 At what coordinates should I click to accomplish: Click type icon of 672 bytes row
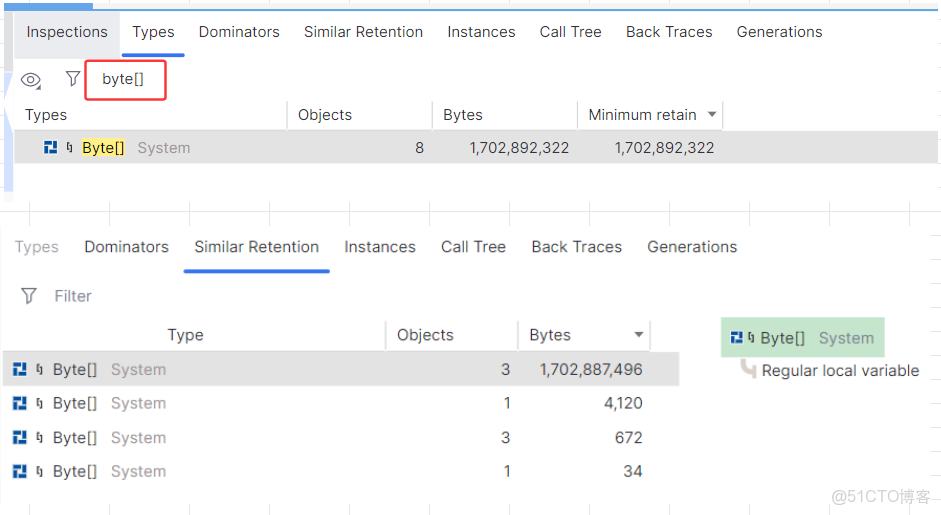tap(20, 438)
